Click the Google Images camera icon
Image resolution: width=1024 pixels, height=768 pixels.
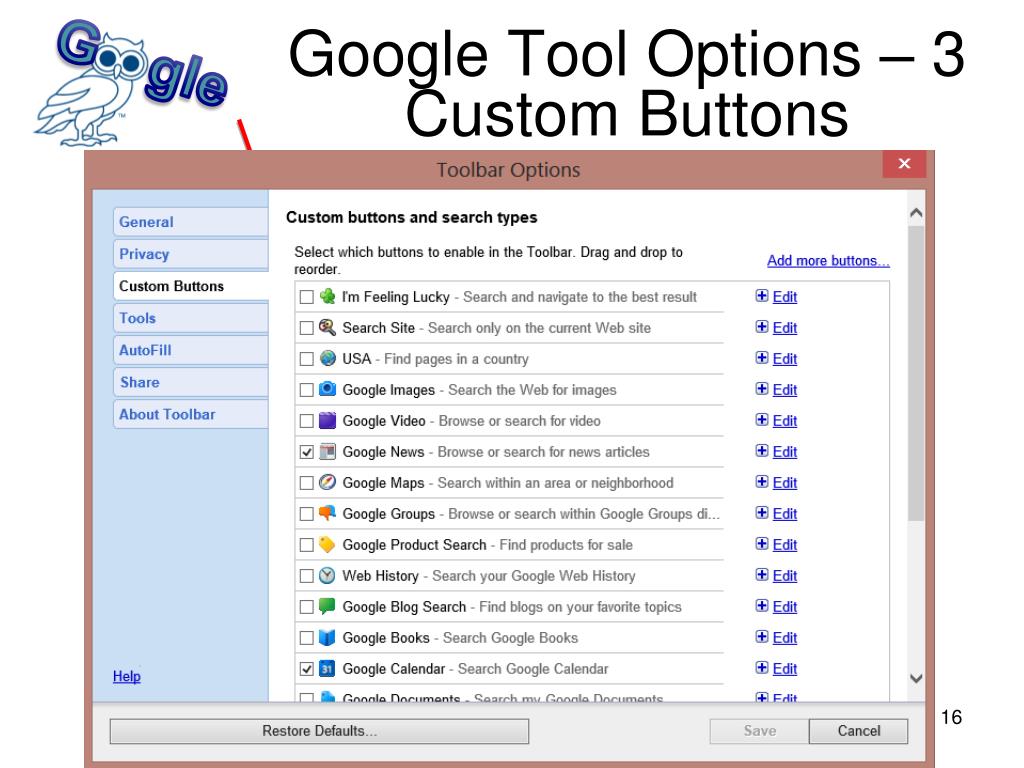point(327,389)
